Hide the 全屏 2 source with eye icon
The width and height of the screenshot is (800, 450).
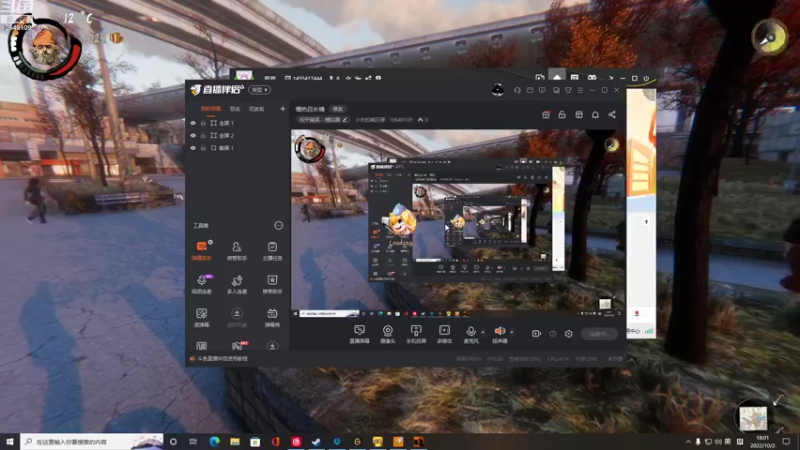click(x=193, y=136)
